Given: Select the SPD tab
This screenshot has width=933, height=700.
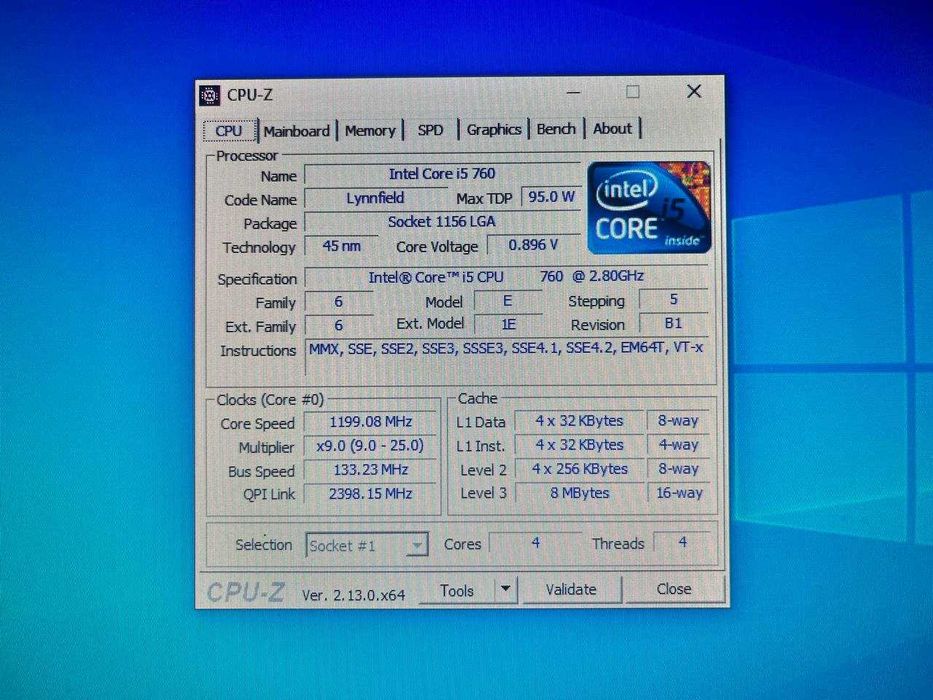Looking at the screenshot, I should (x=430, y=130).
